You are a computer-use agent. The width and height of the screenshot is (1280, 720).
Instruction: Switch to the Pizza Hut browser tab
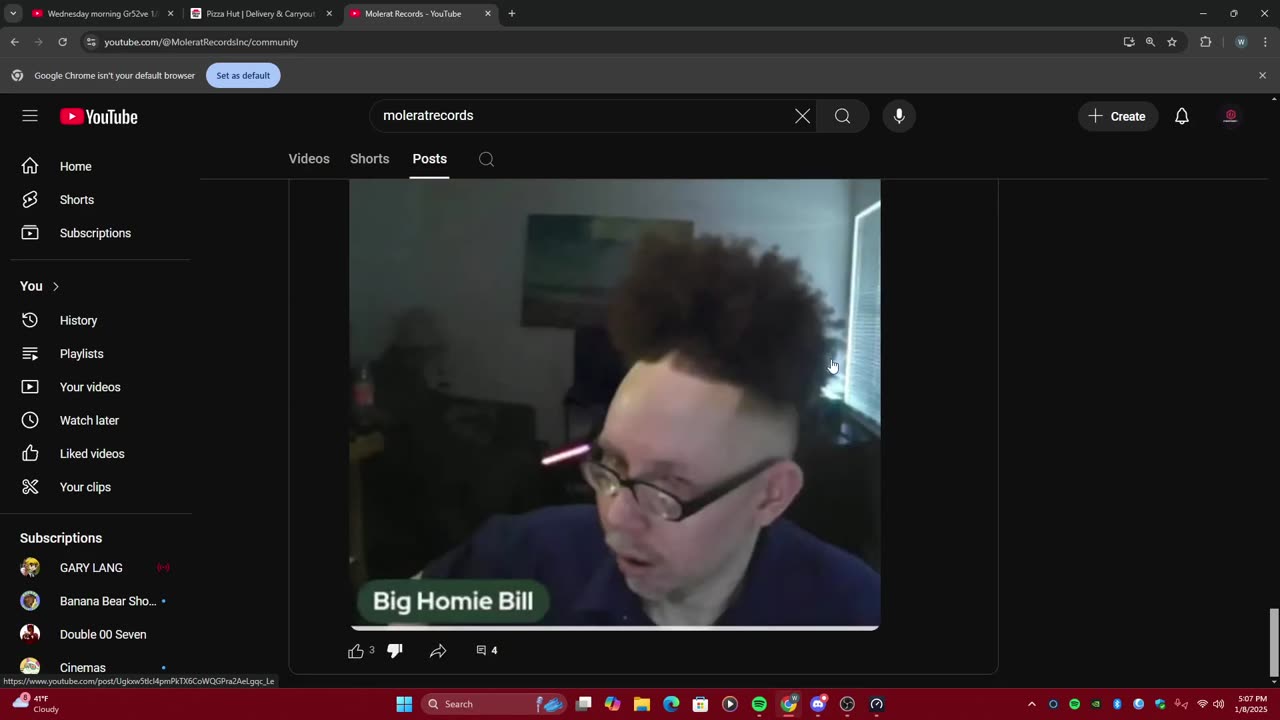pos(260,14)
